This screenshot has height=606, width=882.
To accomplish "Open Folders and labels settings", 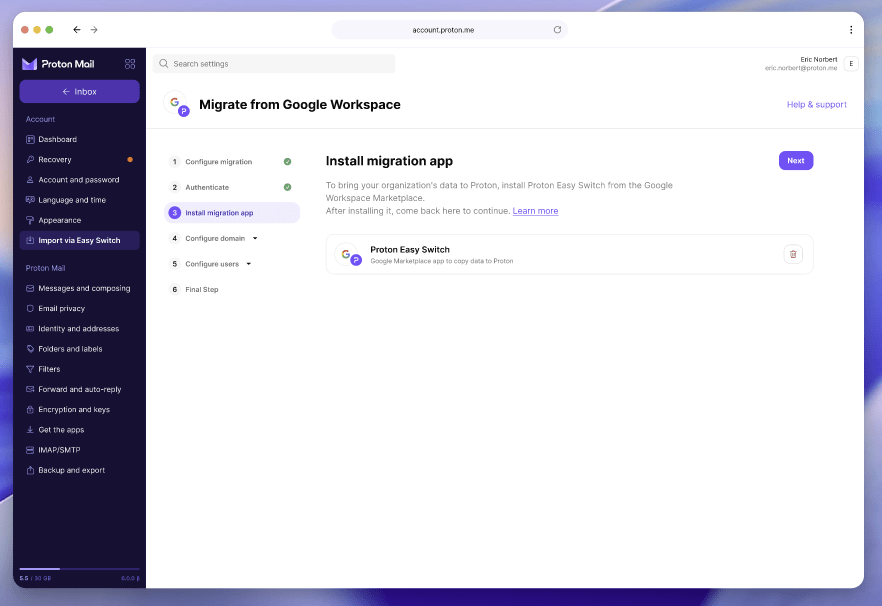I will [x=79, y=349].
